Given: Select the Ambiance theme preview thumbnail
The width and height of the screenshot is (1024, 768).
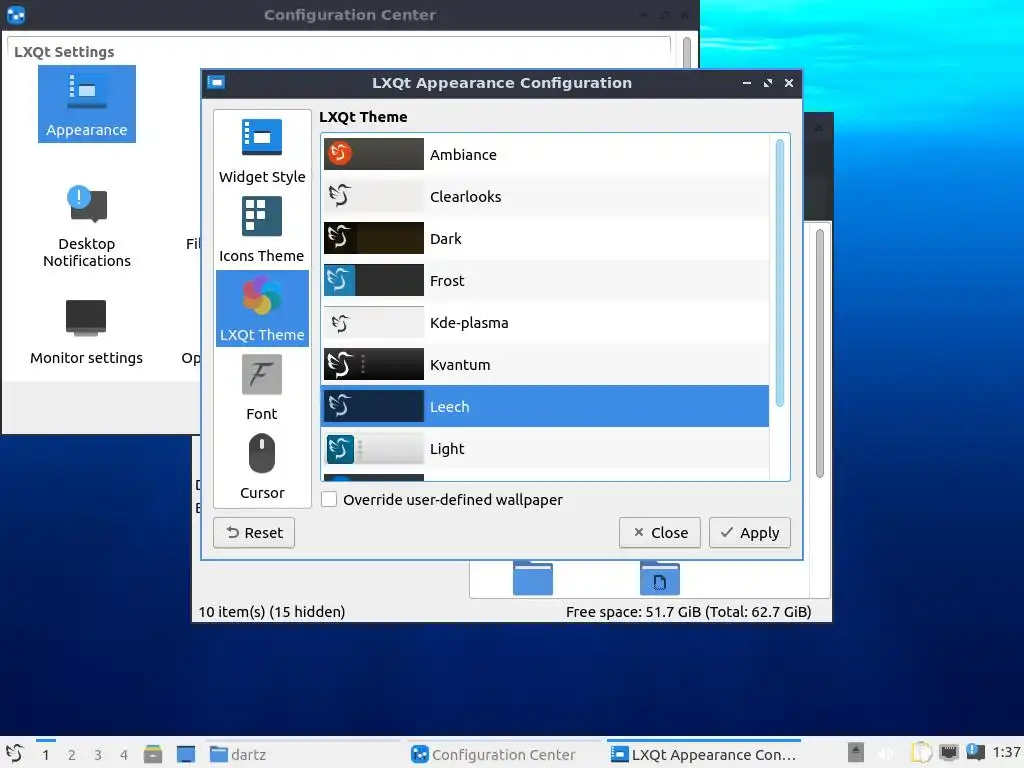Looking at the screenshot, I should tap(374, 154).
